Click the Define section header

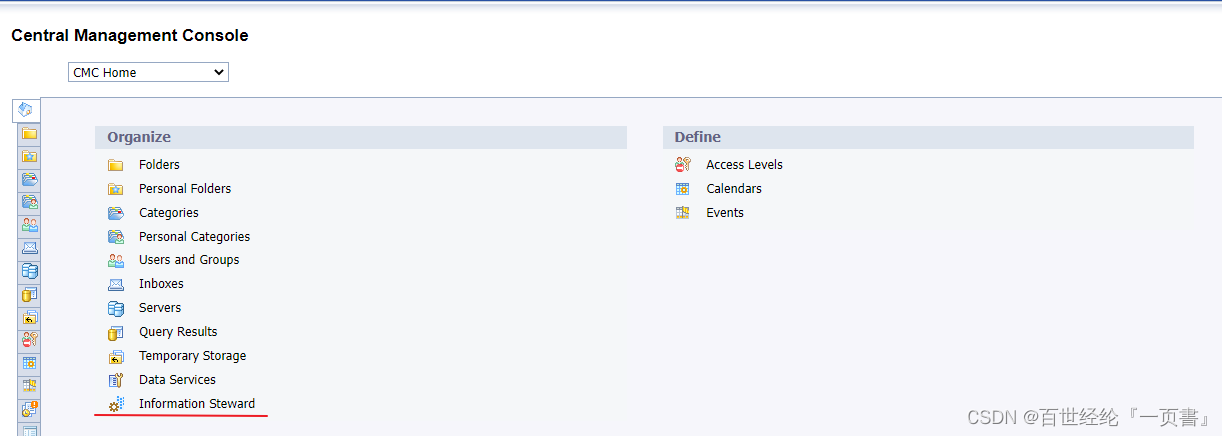pyautogui.click(x=928, y=137)
